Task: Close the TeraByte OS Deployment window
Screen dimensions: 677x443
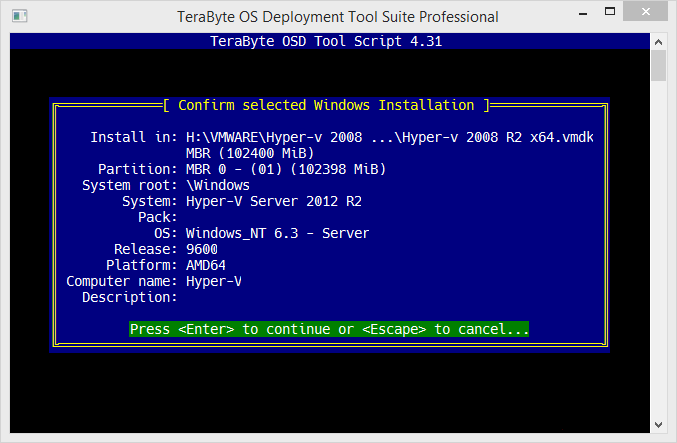Action: click(x=645, y=12)
